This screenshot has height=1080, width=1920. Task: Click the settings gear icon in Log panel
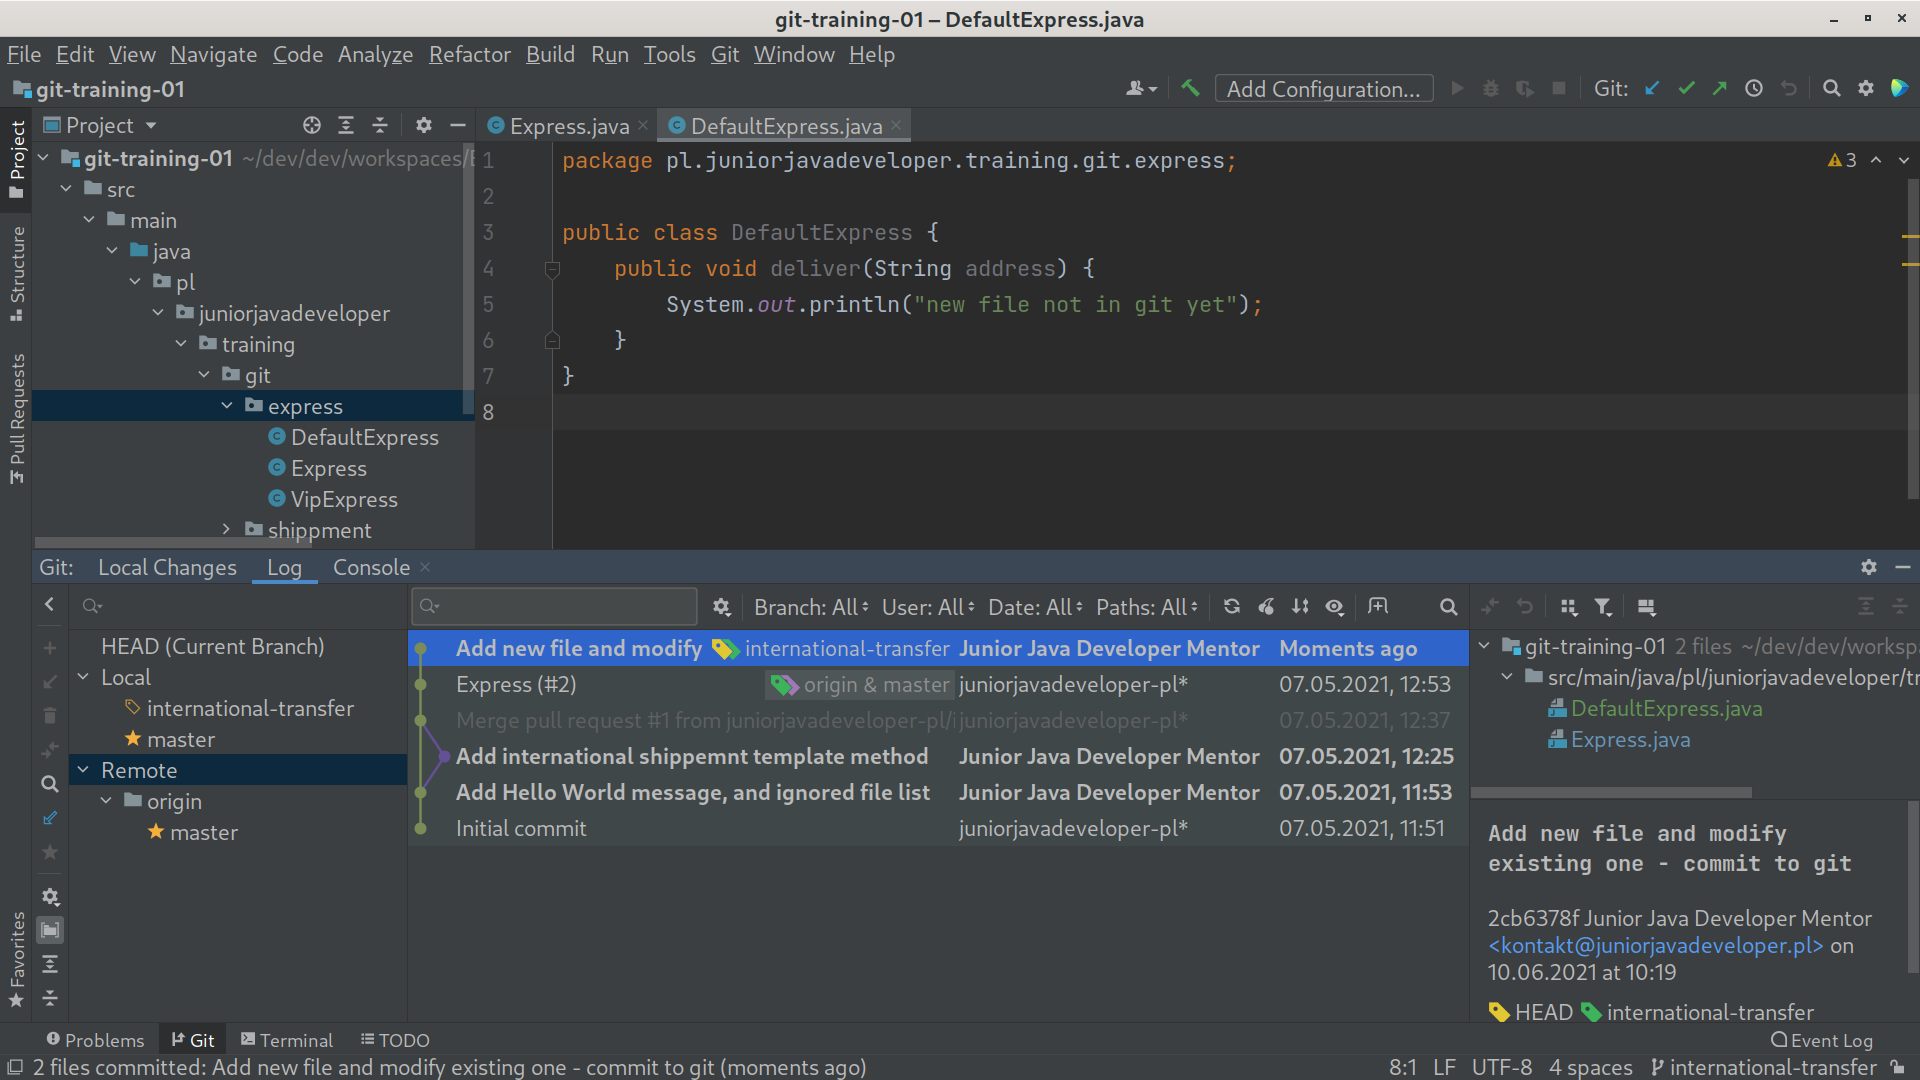[1870, 567]
